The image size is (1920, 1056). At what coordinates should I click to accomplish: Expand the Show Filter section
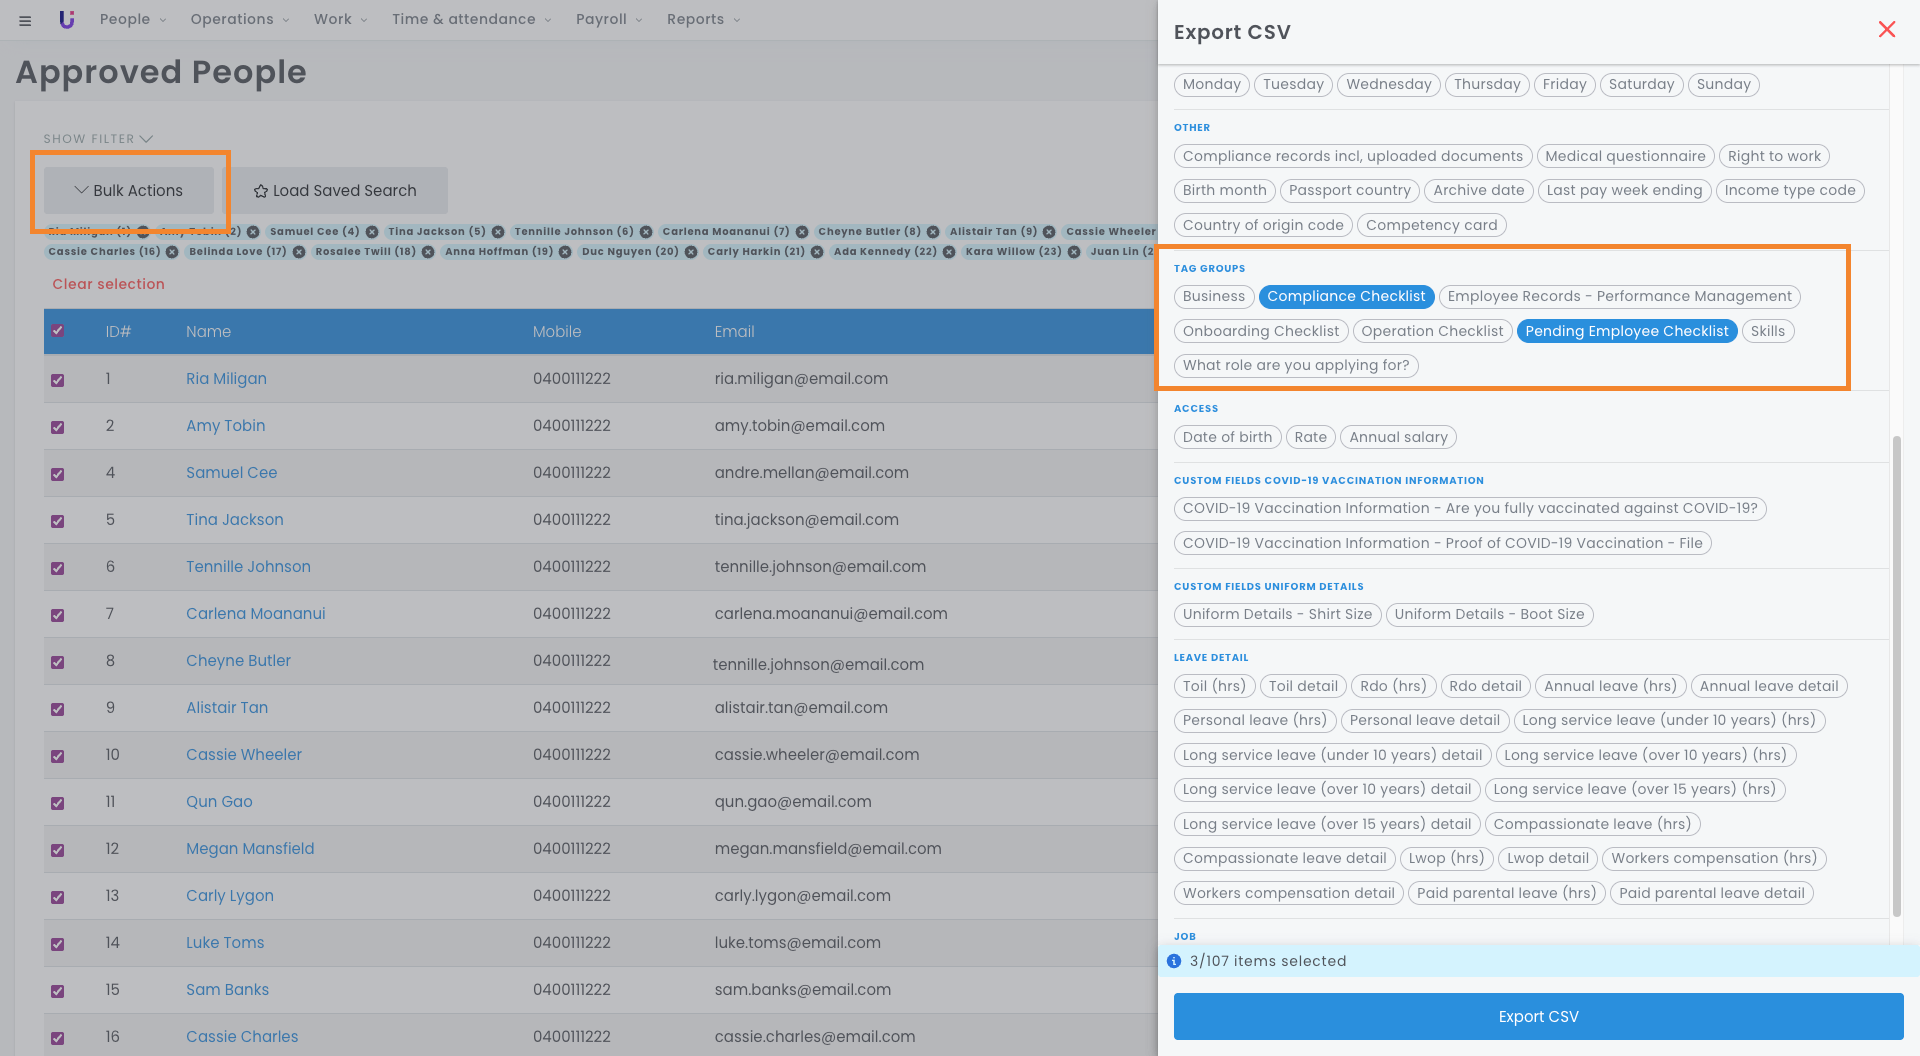pyautogui.click(x=98, y=139)
